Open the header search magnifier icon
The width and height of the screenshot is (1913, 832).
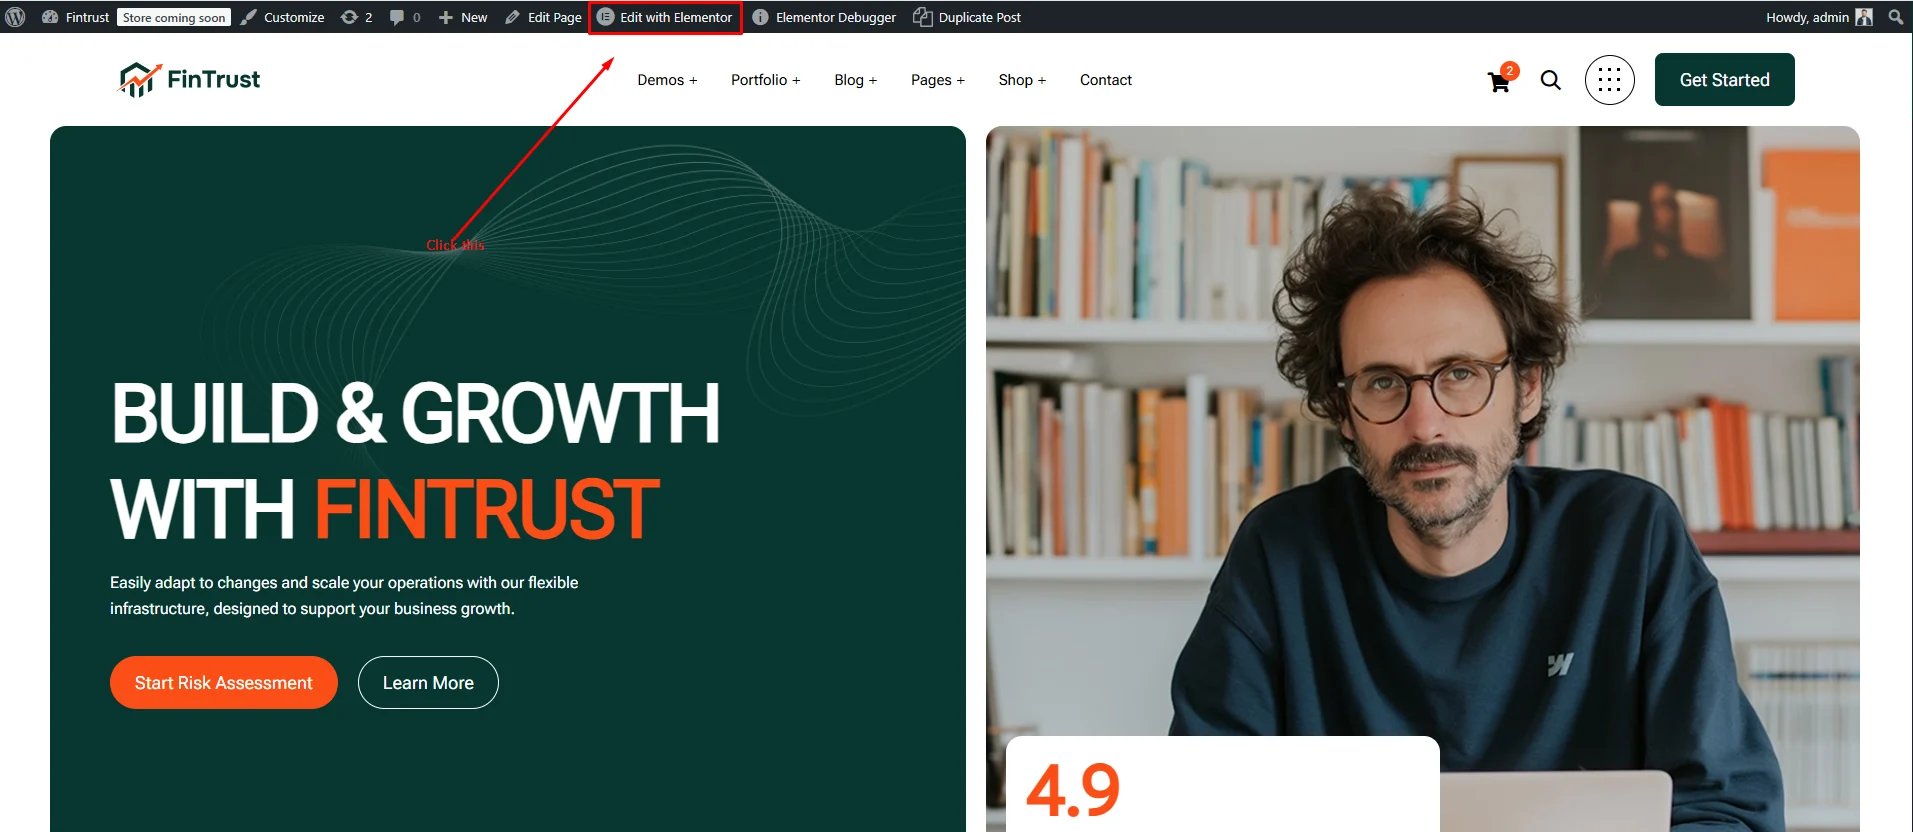(x=1551, y=80)
